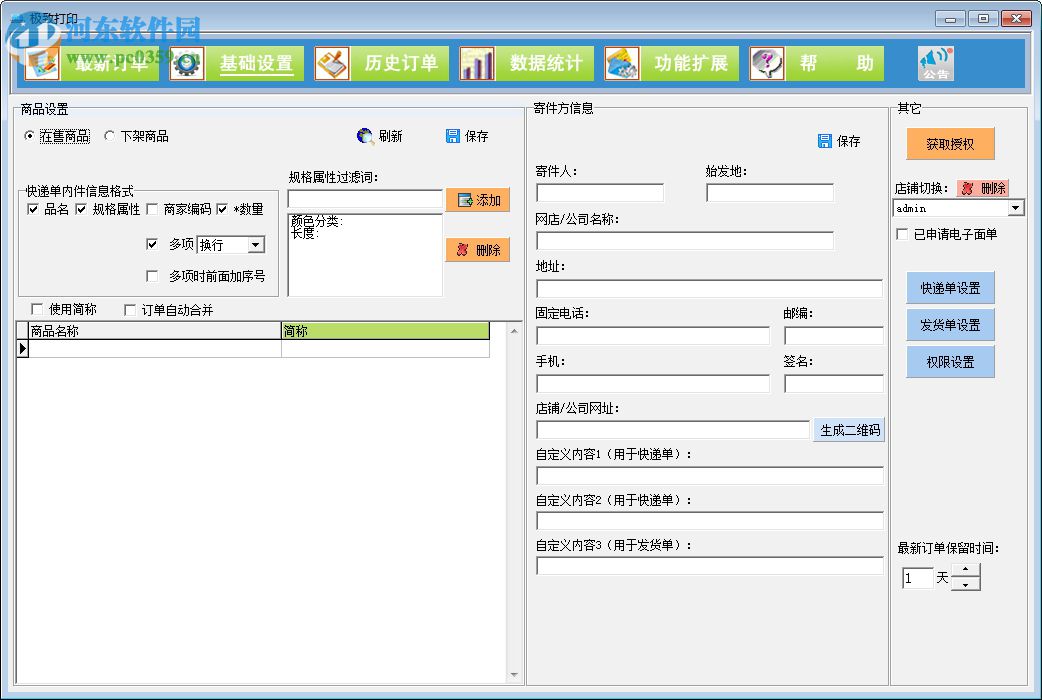Click the 基础设置 gear icon
The image size is (1042, 700).
click(x=187, y=64)
